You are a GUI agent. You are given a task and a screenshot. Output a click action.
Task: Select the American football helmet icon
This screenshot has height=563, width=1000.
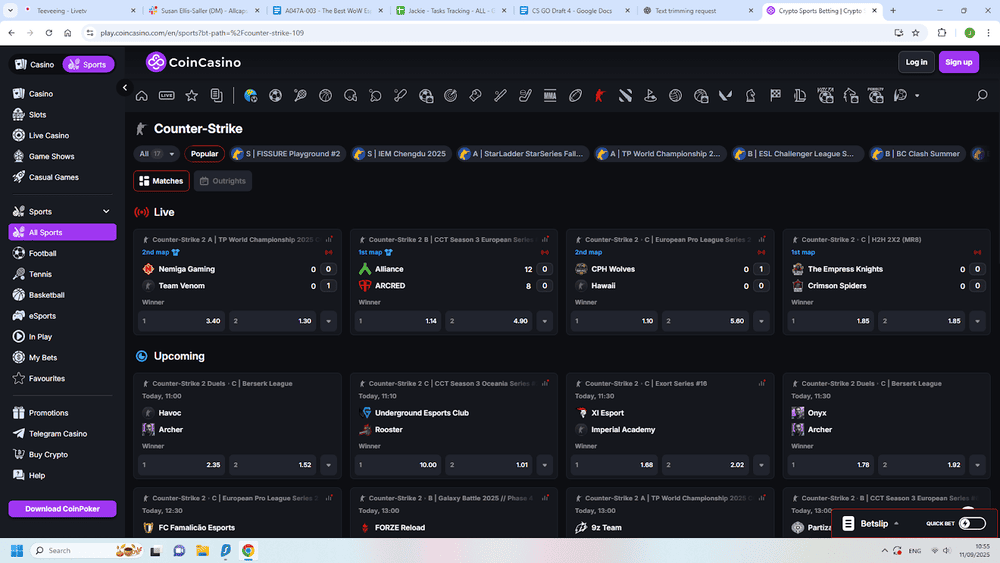pyautogui.click(x=350, y=96)
